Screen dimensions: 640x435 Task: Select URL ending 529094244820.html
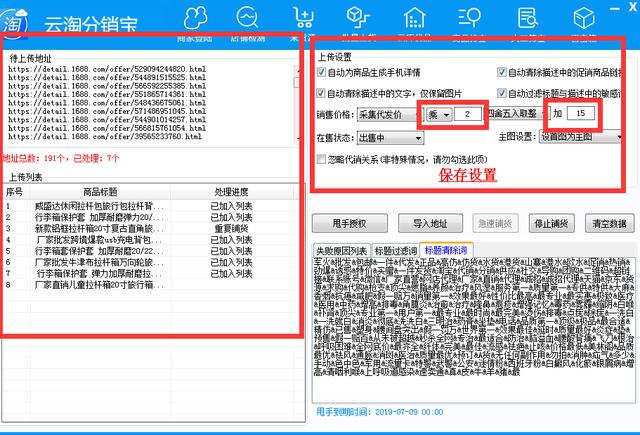(x=107, y=69)
